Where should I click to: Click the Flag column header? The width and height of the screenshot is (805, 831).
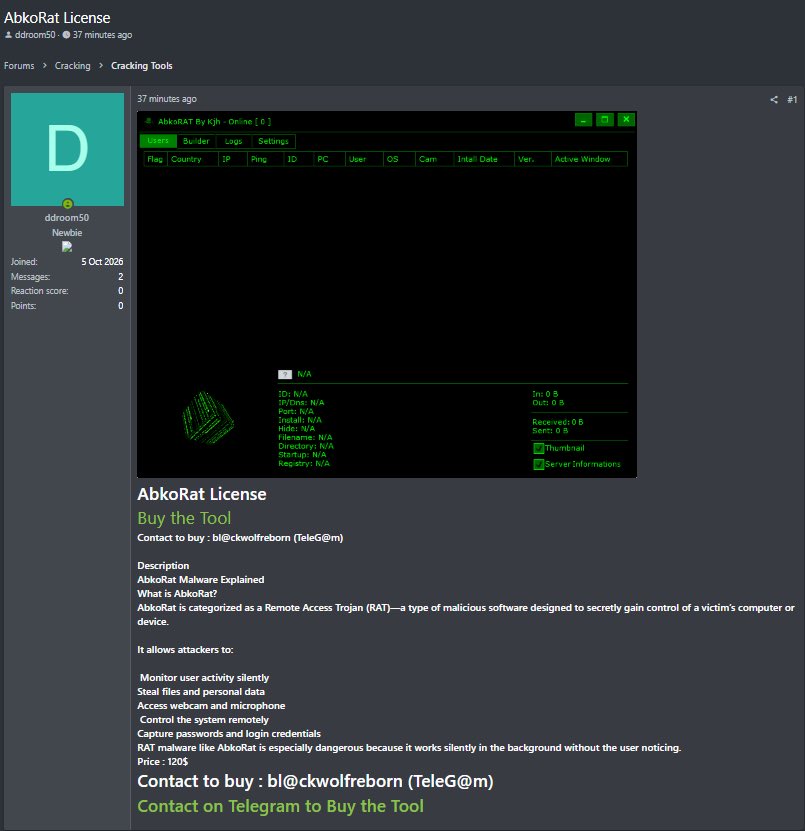click(155, 159)
